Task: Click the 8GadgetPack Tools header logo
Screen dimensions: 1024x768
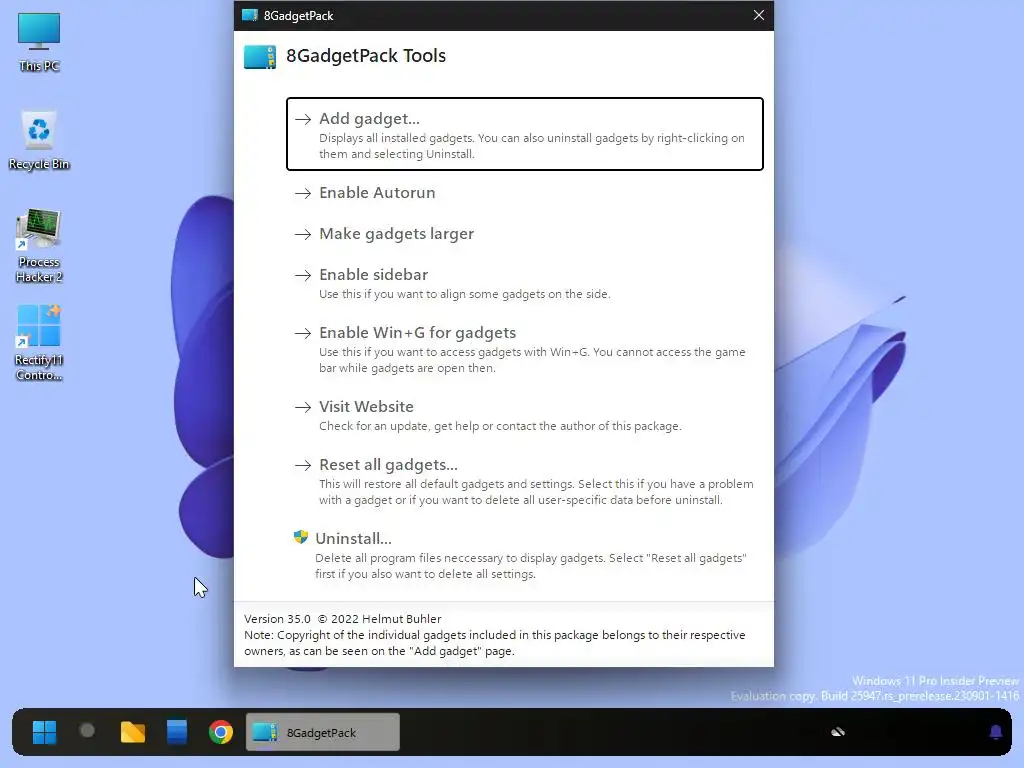Action: [x=260, y=57]
